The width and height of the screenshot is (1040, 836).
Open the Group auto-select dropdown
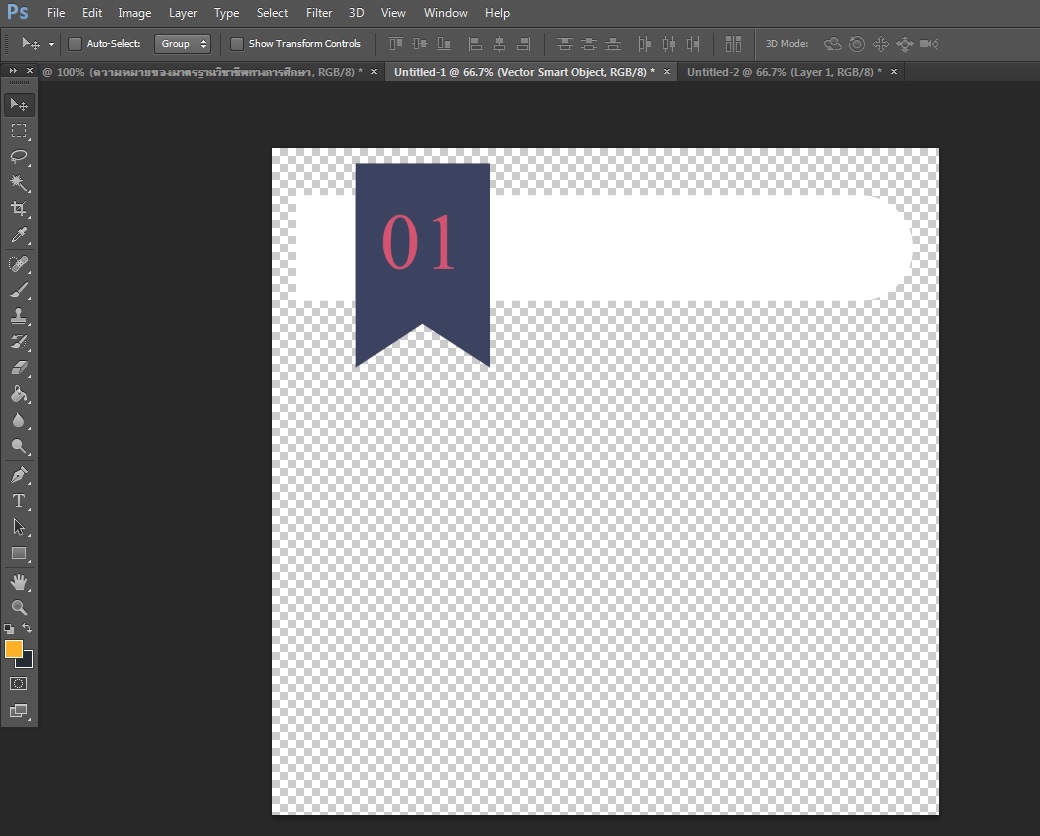[x=183, y=44]
